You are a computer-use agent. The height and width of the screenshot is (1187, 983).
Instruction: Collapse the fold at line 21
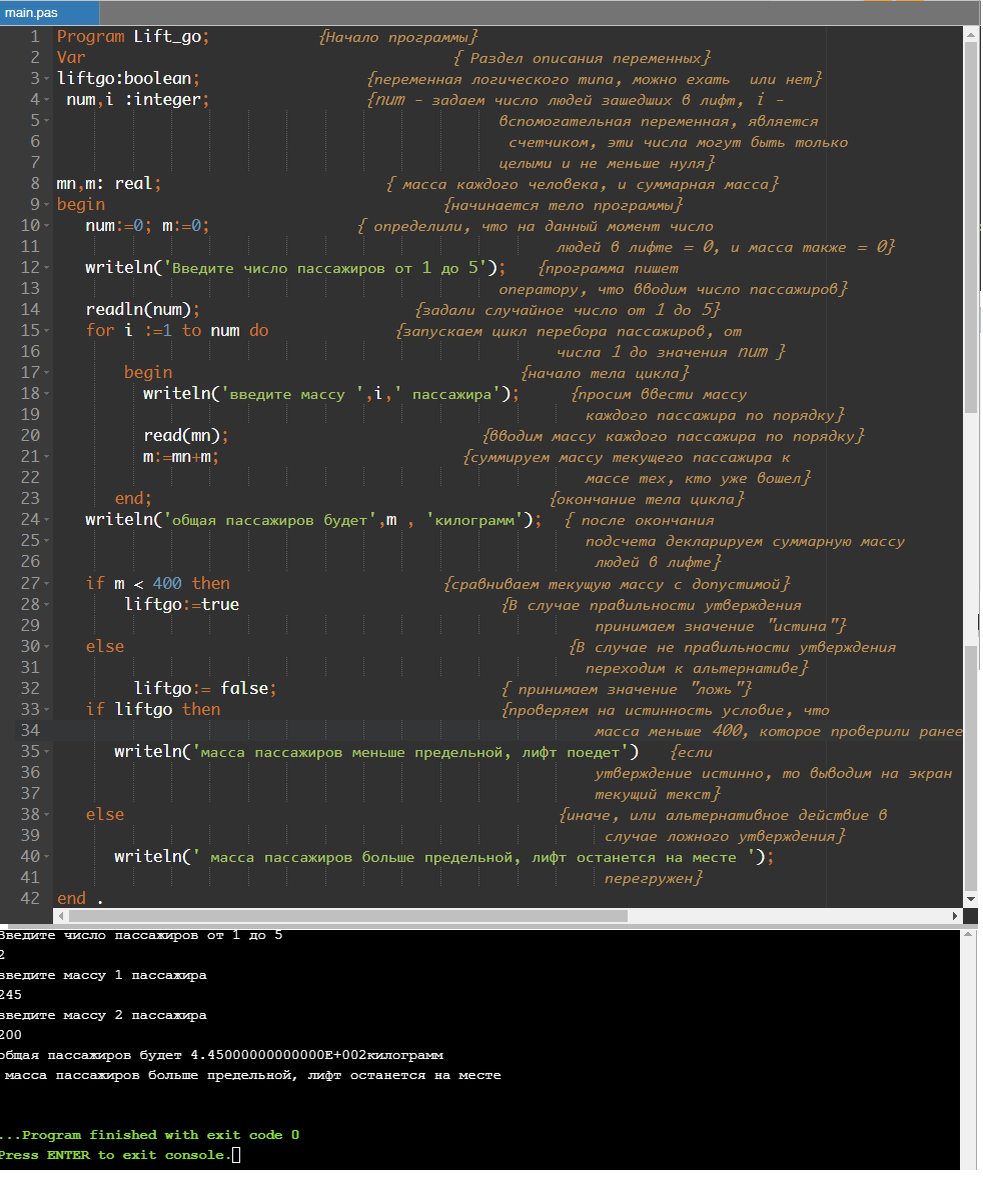coord(47,457)
